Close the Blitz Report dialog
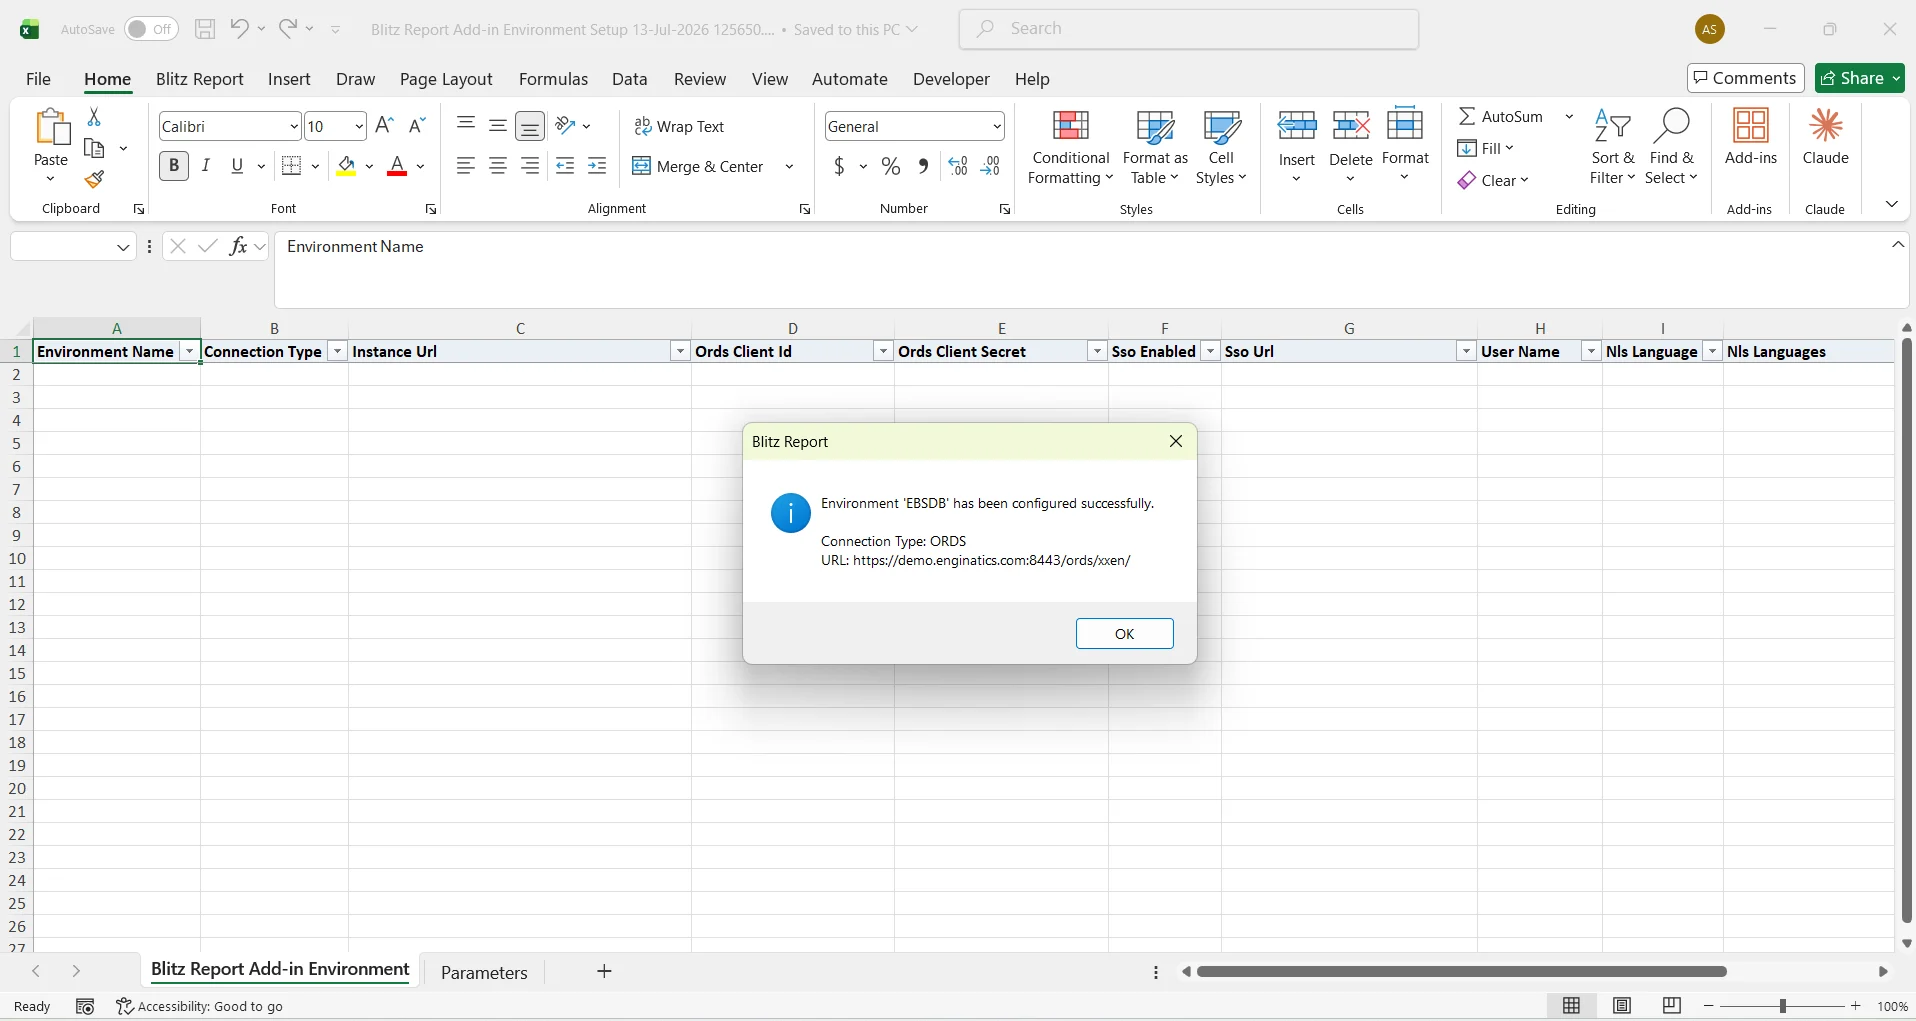Viewport: 1916px width, 1021px height. (1176, 441)
